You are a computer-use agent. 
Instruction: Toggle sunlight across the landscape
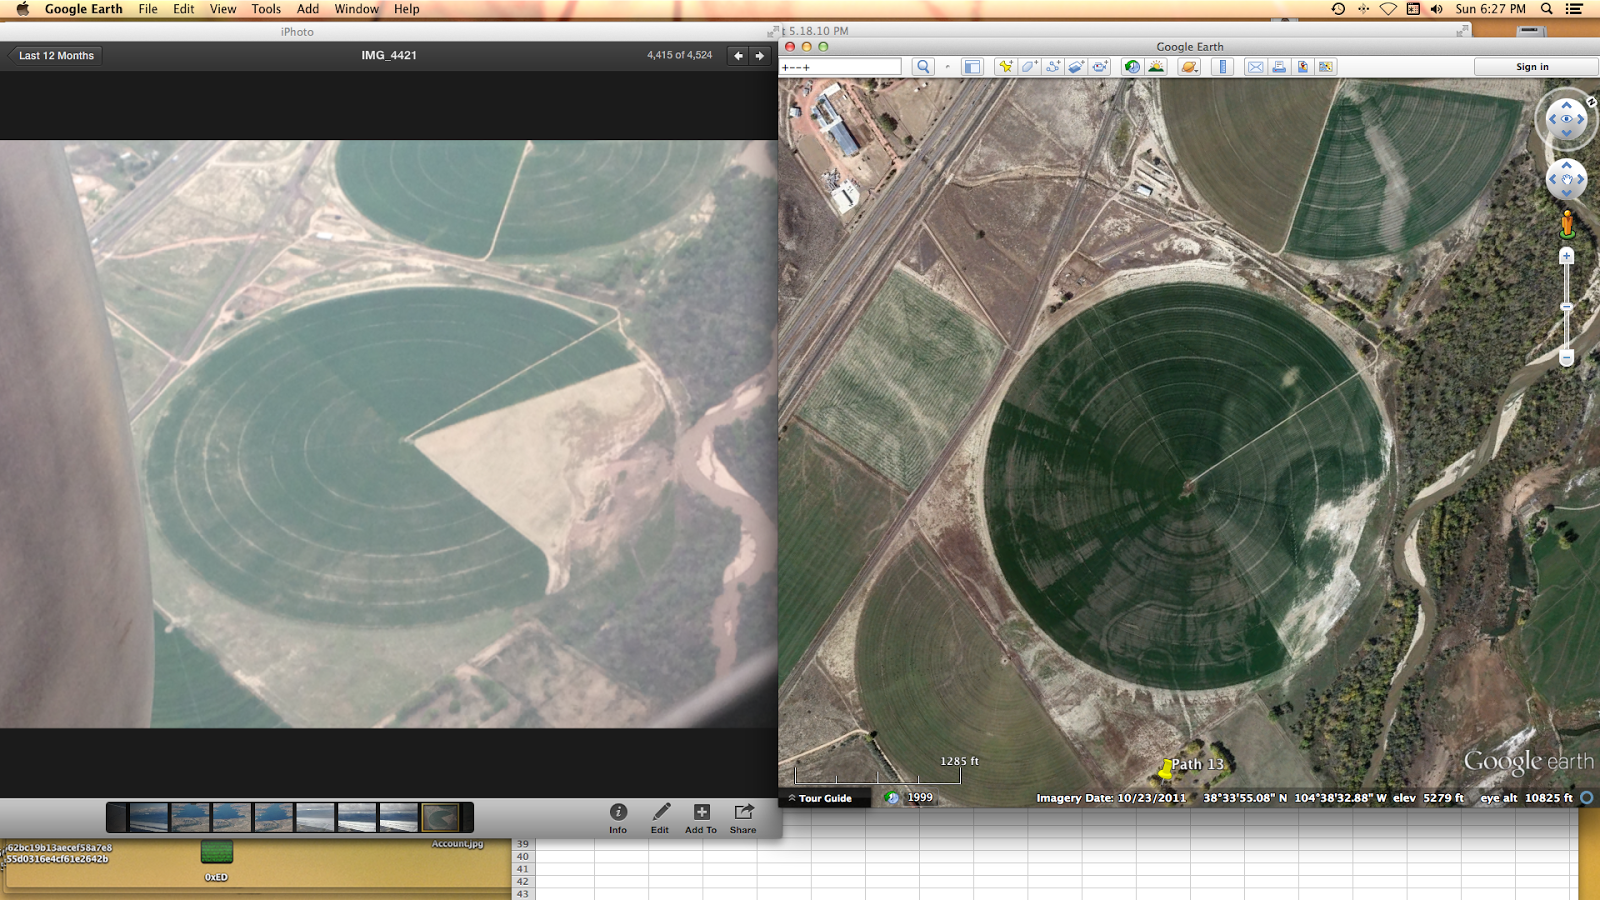1156,67
